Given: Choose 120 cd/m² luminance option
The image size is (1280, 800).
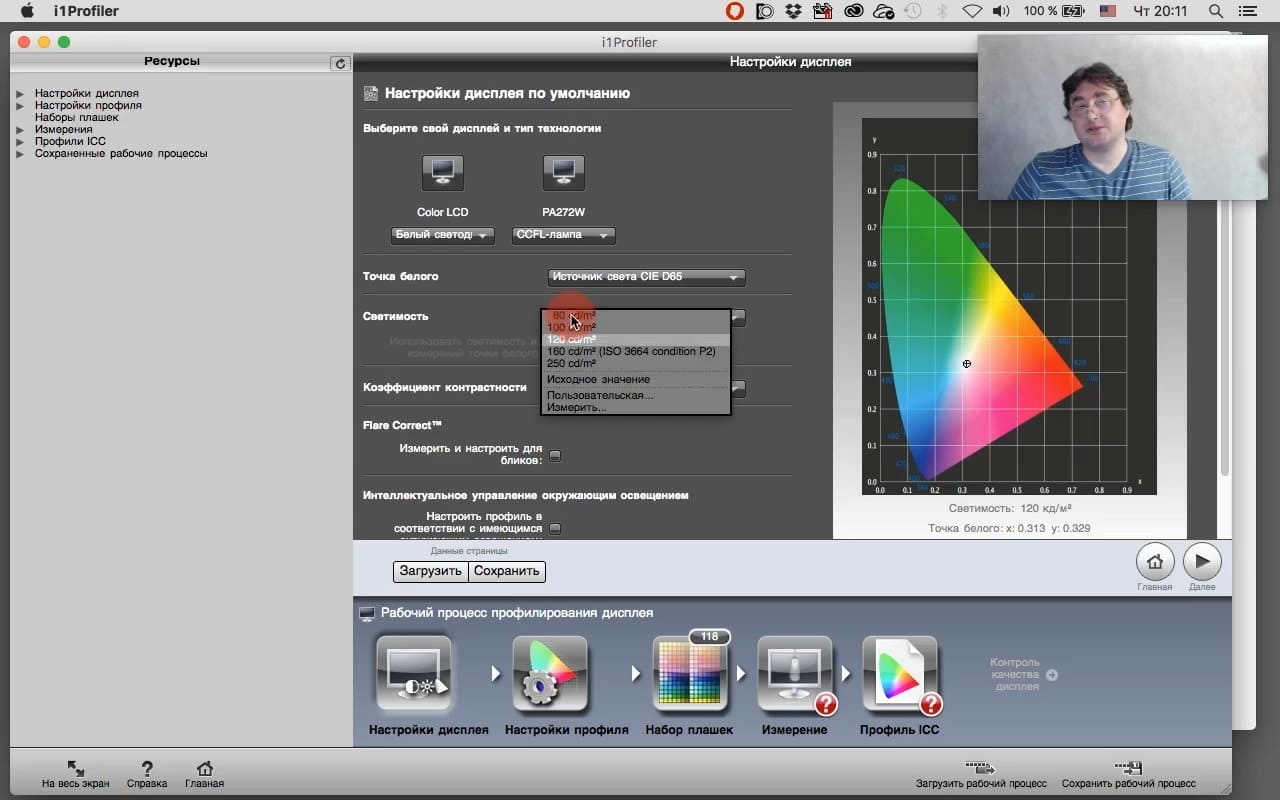Looking at the screenshot, I should (636, 339).
